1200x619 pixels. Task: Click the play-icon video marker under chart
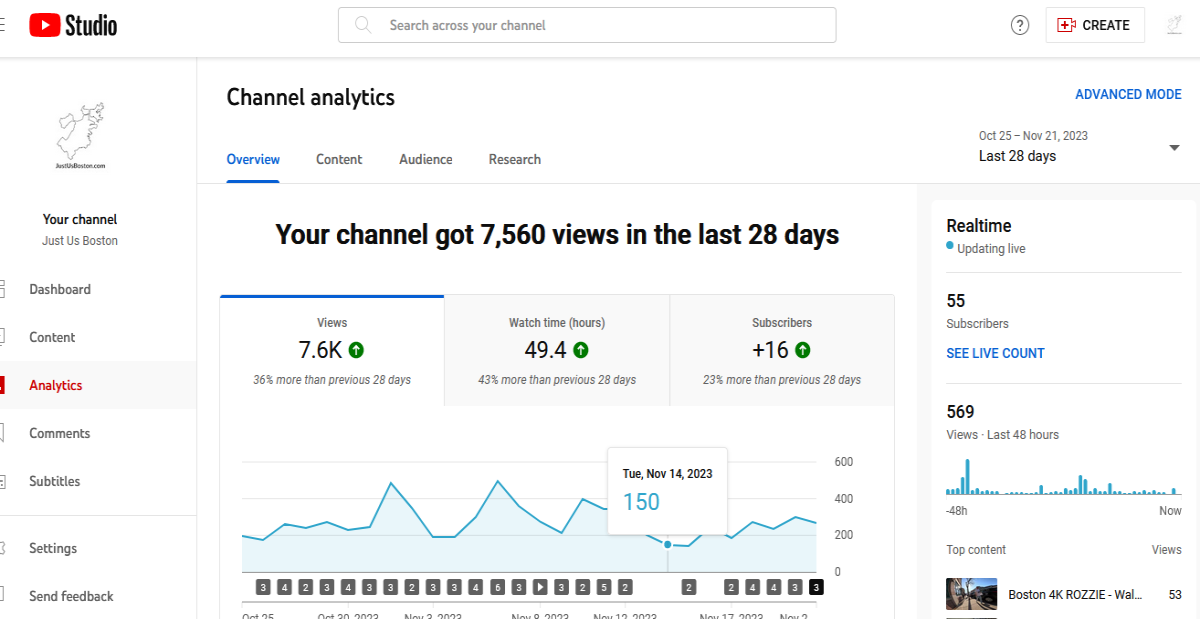540,587
